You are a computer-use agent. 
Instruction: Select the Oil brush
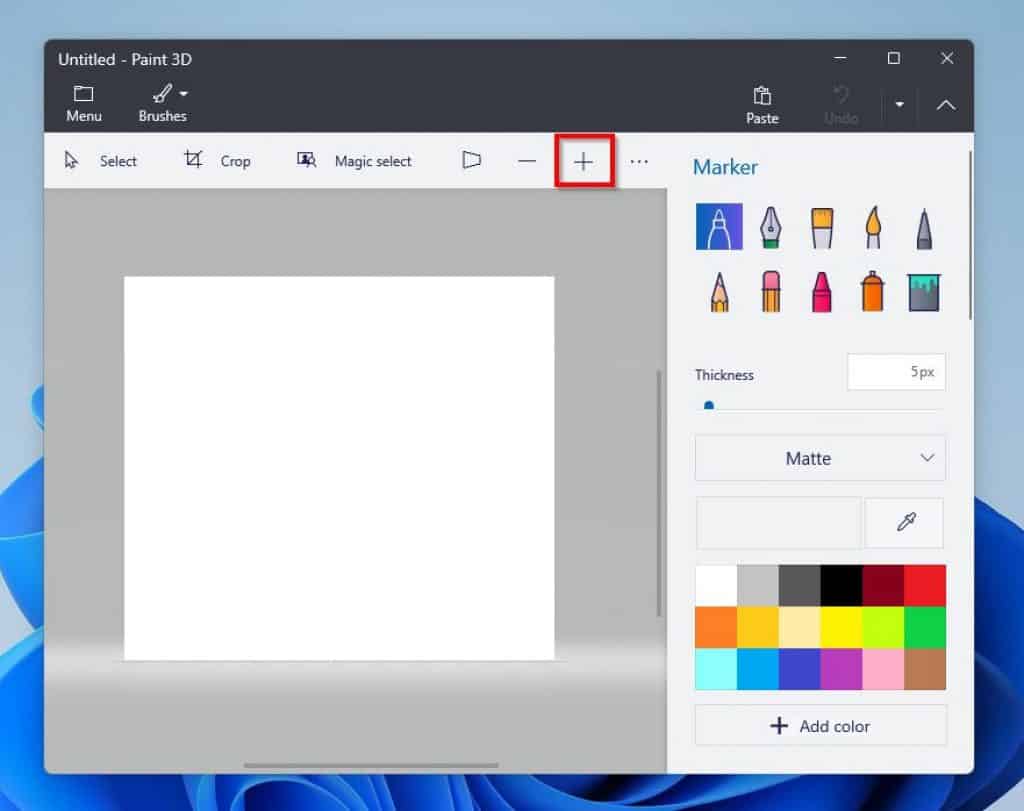tap(822, 227)
